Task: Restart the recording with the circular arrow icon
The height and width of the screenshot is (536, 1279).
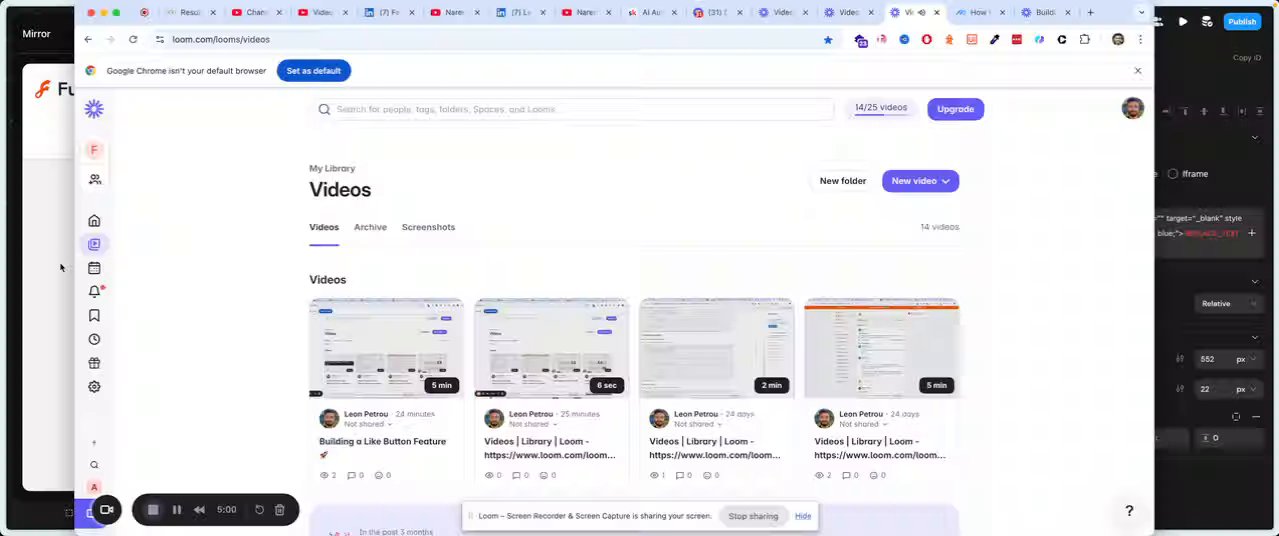Action: 259,510
